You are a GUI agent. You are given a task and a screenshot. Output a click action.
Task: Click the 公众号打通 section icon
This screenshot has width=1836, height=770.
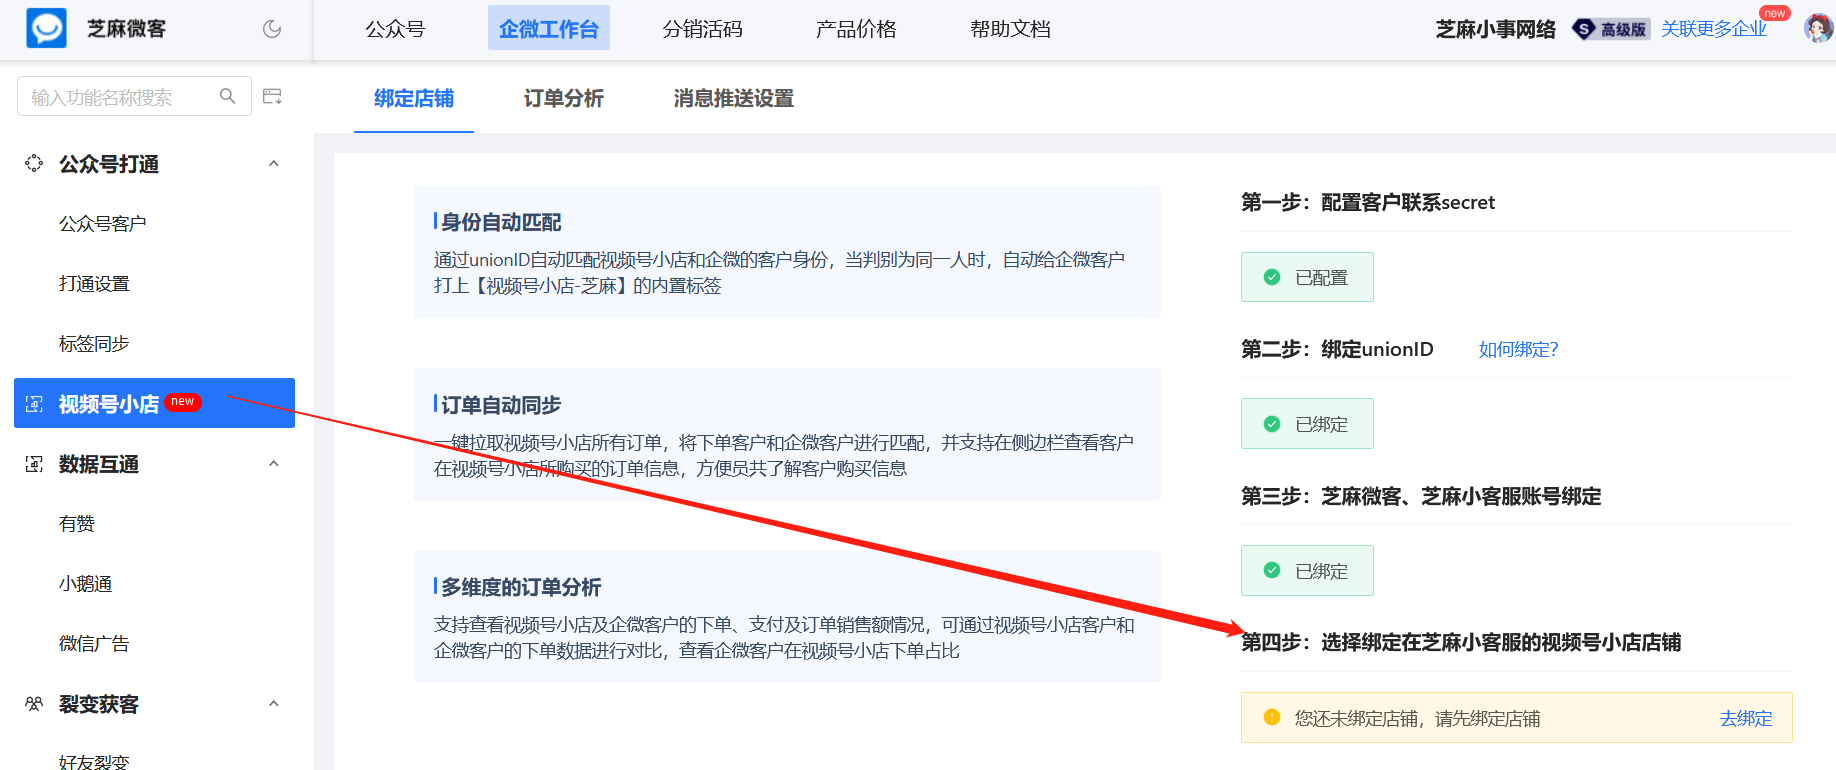coord(34,163)
